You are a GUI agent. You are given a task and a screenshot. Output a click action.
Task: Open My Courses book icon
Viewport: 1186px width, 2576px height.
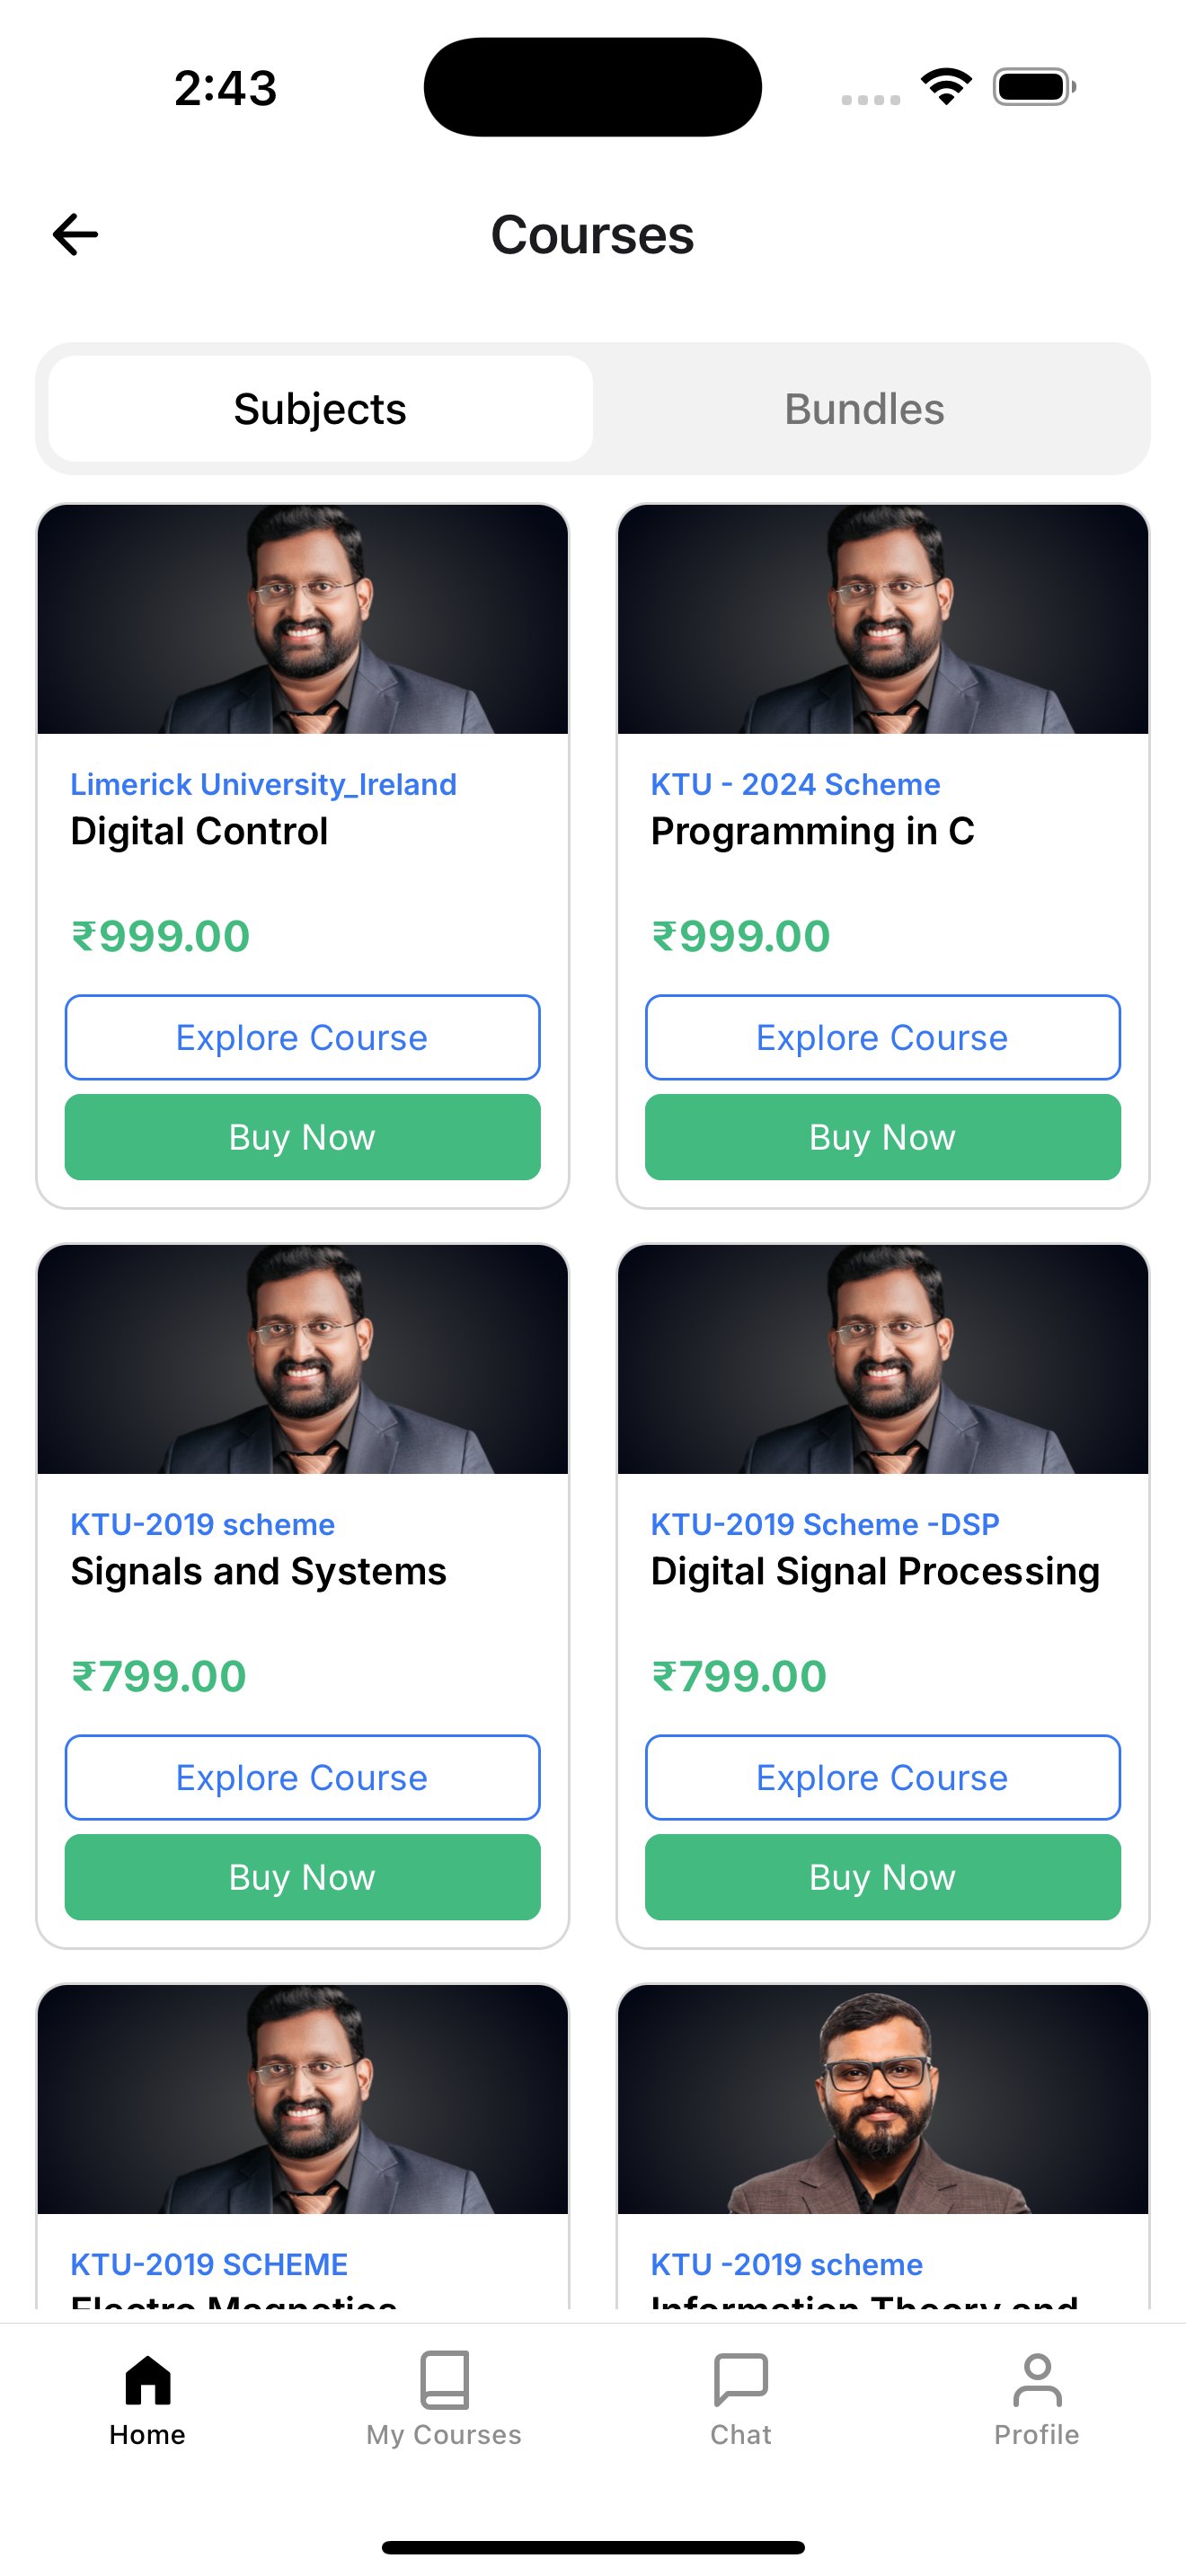[444, 2380]
